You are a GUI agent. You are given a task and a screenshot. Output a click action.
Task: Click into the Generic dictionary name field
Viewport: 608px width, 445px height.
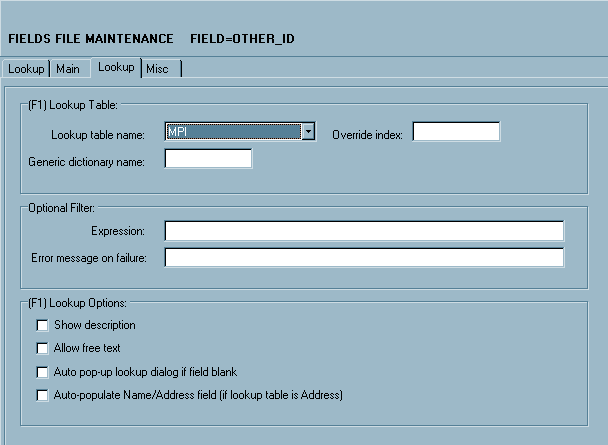[x=208, y=159]
